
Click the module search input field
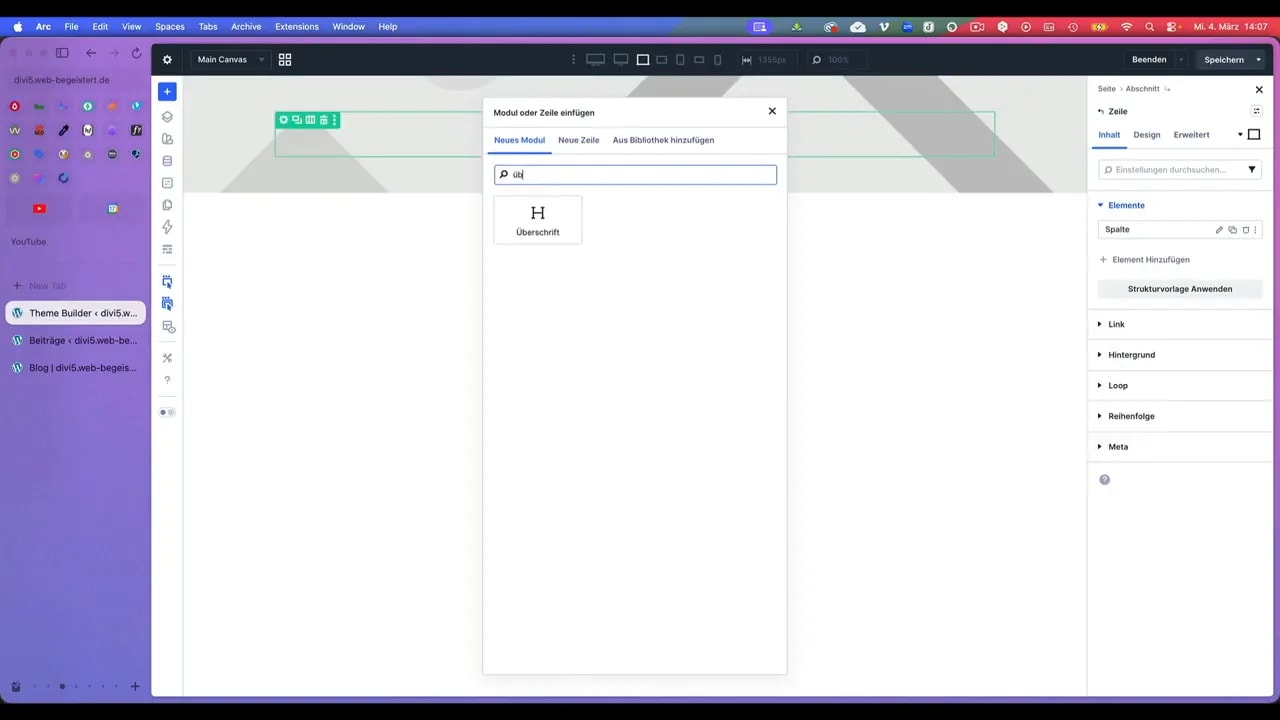635,174
